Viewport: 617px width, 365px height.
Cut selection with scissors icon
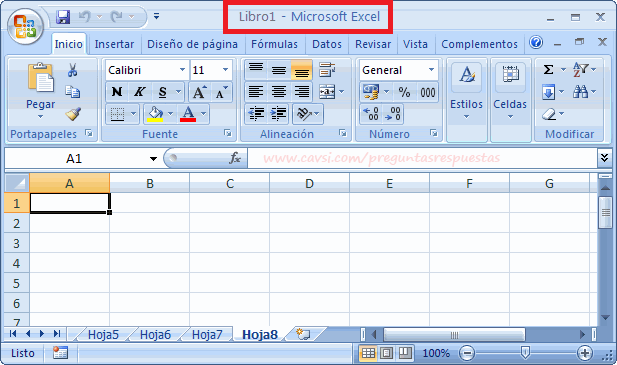pos(72,70)
